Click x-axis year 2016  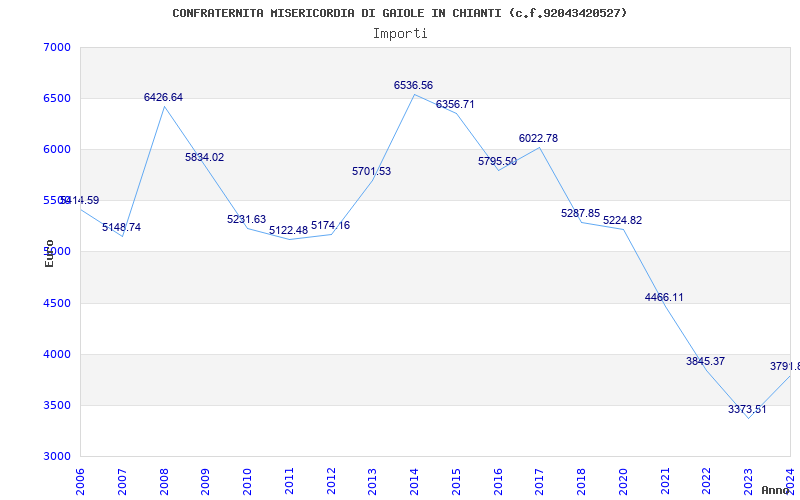(x=498, y=482)
